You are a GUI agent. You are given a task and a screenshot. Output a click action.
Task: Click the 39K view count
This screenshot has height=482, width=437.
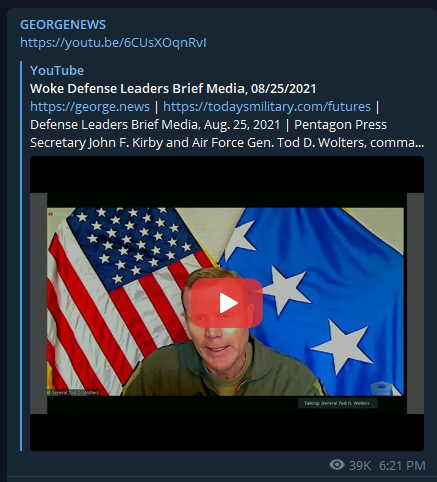(x=360, y=465)
